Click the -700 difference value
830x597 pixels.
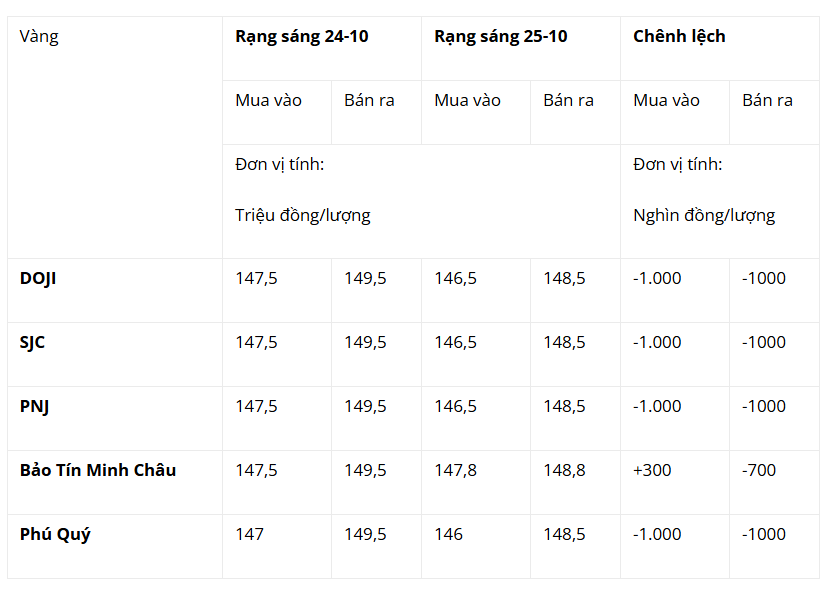coord(759,470)
